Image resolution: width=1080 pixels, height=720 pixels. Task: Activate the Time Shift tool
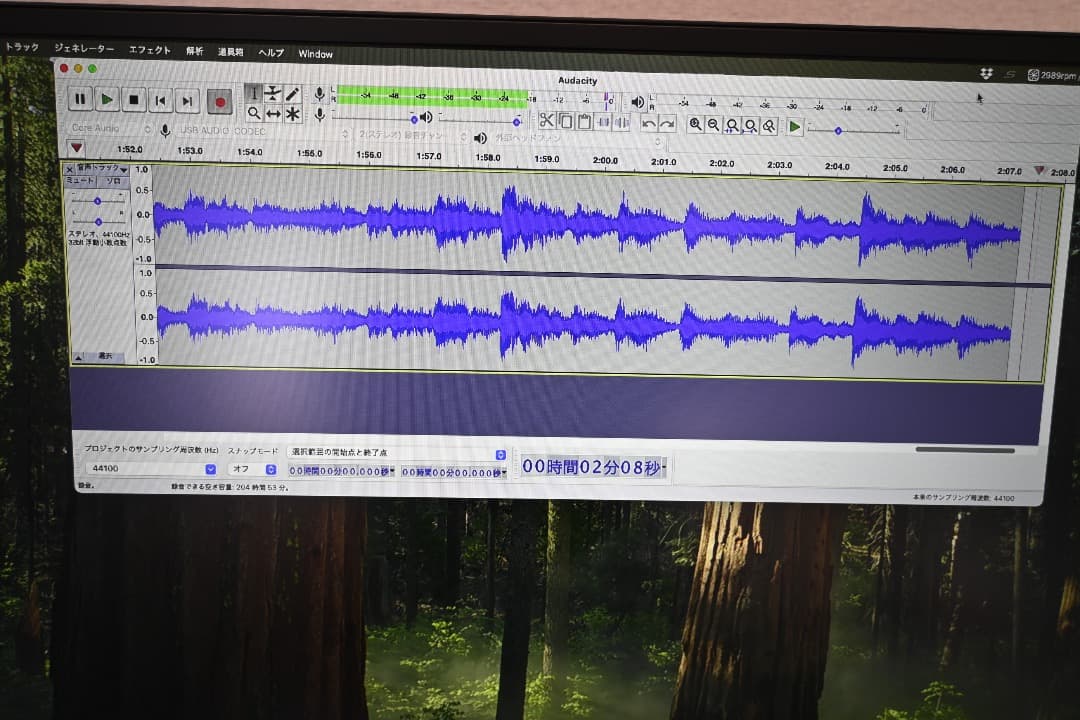pyautogui.click(x=273, y=114)
